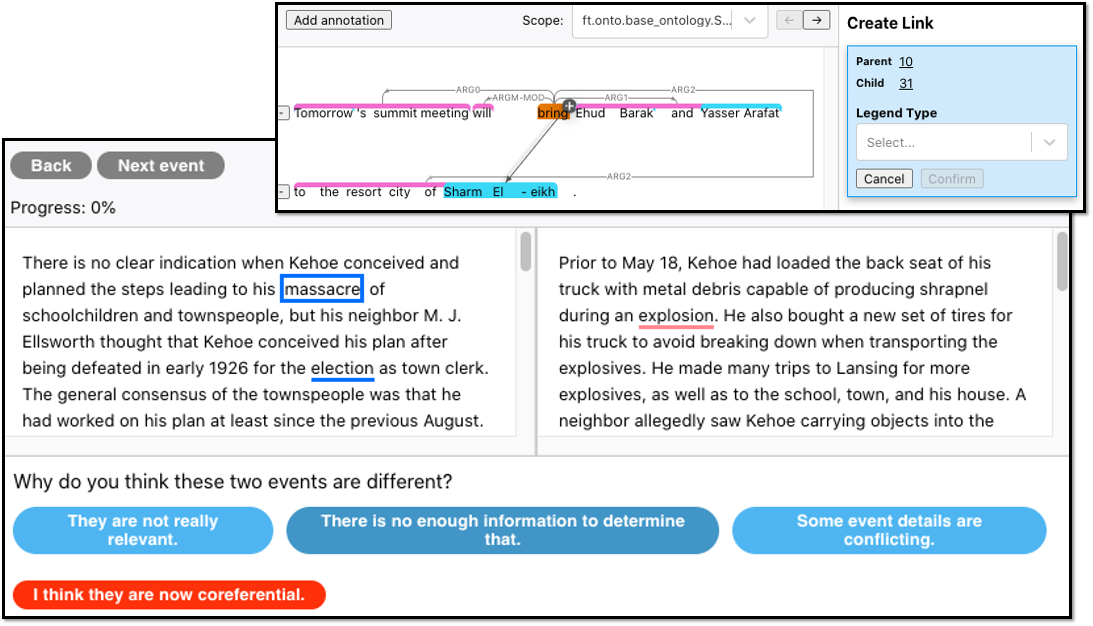1093x626 pixels.
Task: Click the boxed word 'massacre'
Action: (x=322, y=289)
